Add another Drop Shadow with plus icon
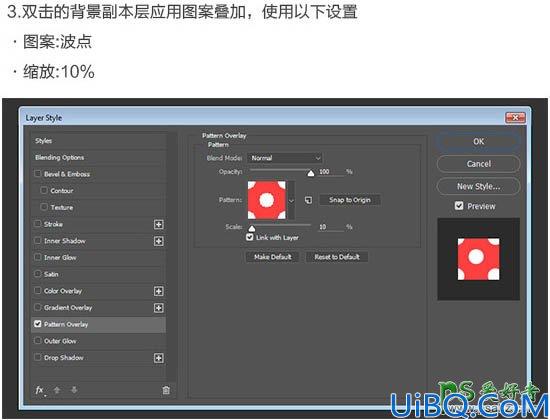Screen dimensions: 550x420 tap(159, 358)
